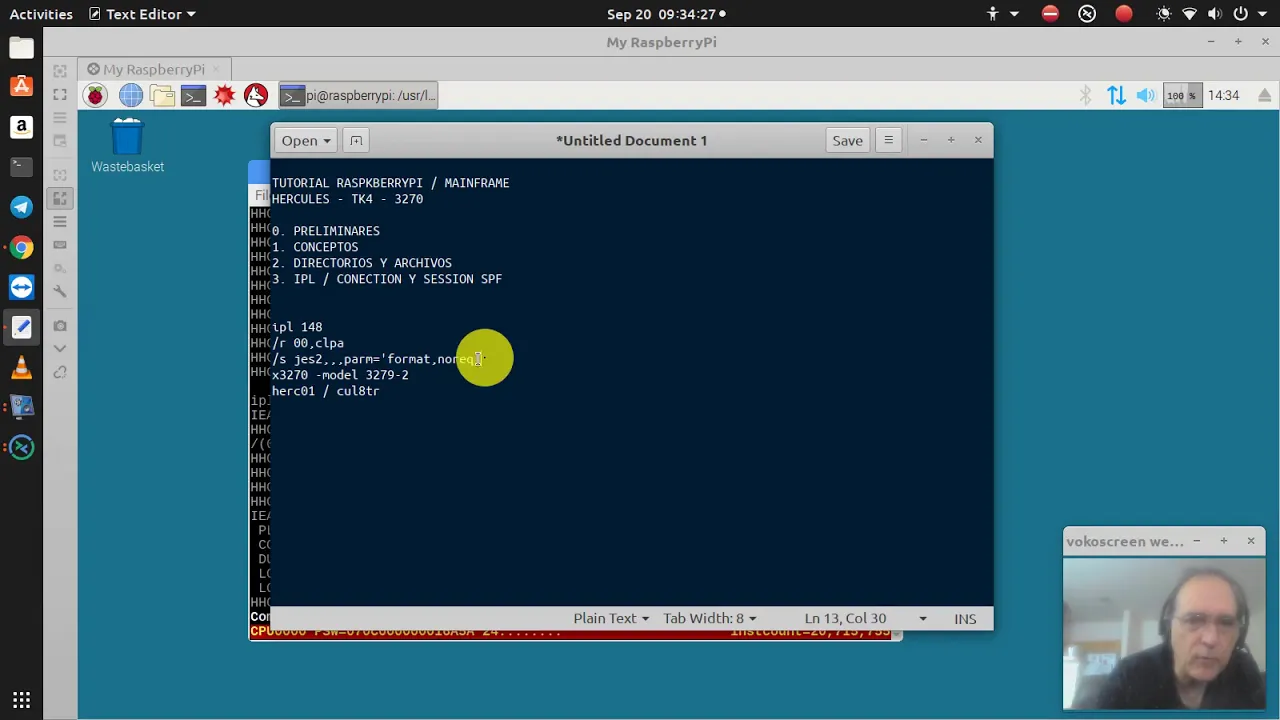1280x720 pixels.
Task: Click the Pi eject tray icon
Action: (1264, 96)
